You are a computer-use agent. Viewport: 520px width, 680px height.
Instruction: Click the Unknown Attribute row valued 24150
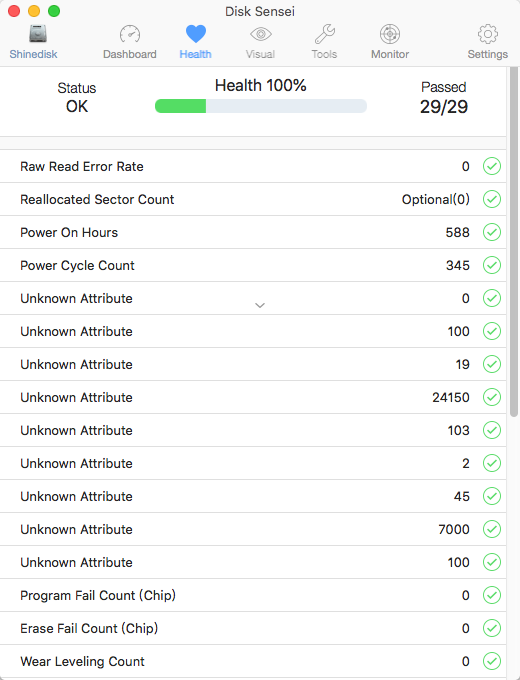(253, 397)
